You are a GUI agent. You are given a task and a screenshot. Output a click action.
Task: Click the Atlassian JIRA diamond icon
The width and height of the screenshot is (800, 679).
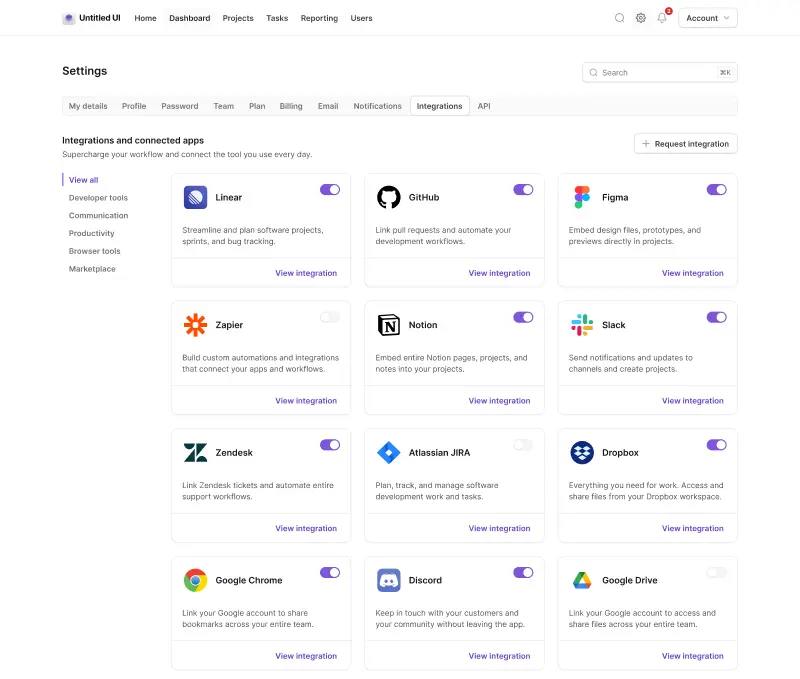tap(389, 452)
